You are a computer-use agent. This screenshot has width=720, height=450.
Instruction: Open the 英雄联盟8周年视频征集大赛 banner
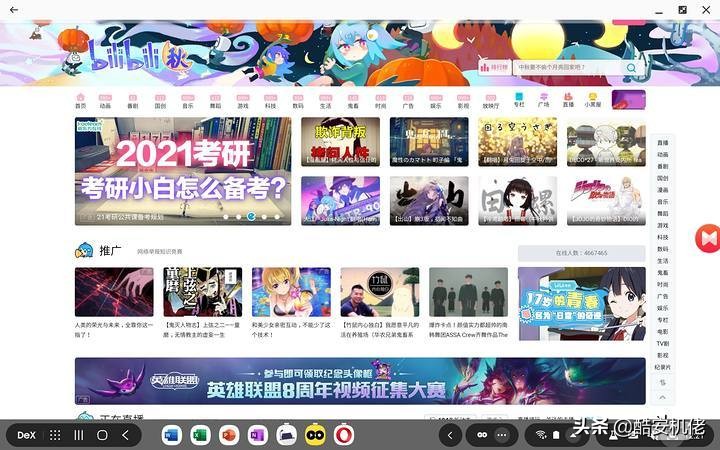pyautogui.click(x=360, y=381)
